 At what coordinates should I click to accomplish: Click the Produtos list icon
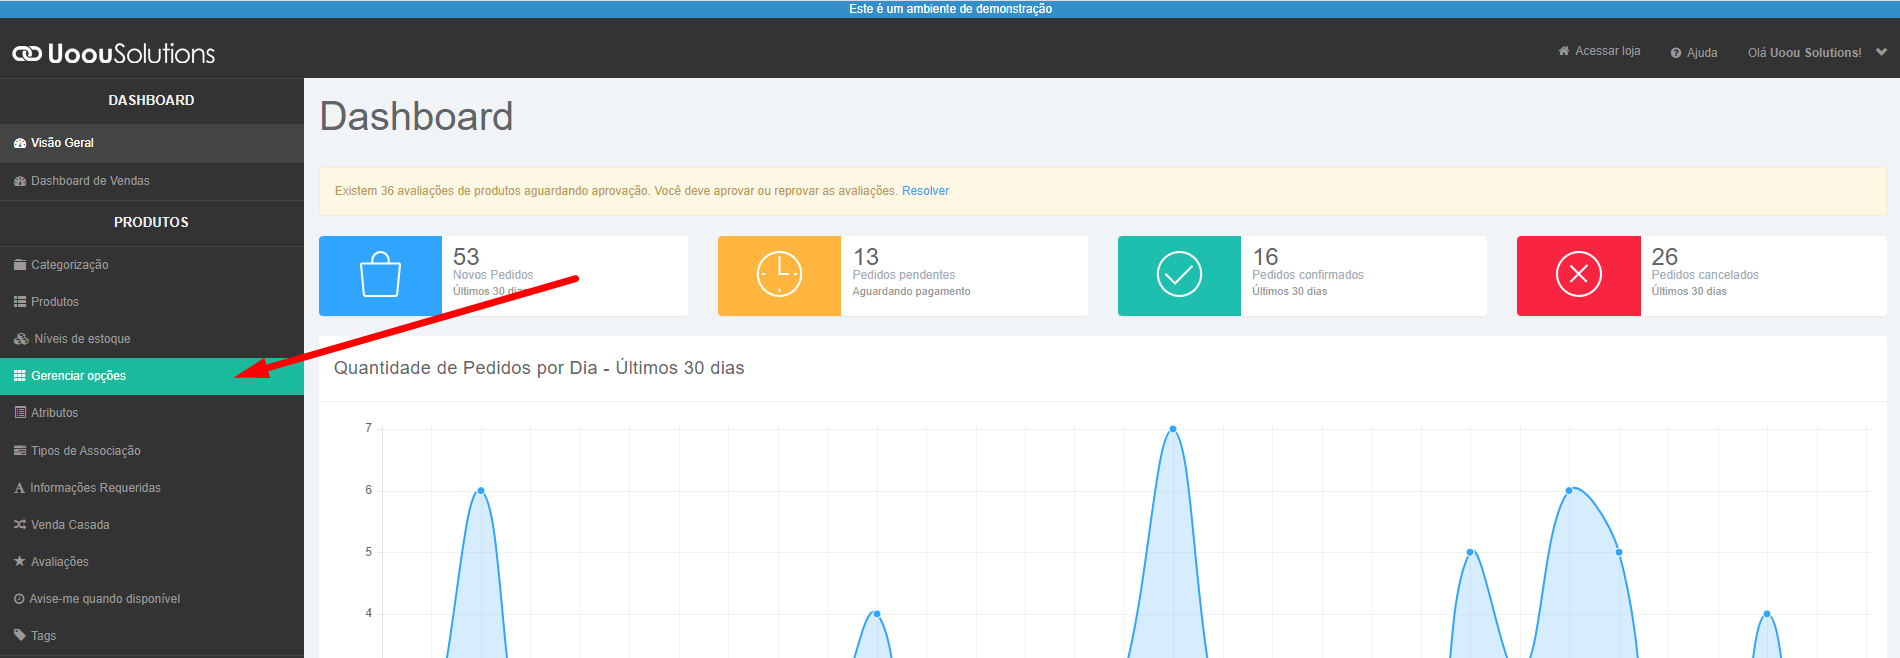20,302
